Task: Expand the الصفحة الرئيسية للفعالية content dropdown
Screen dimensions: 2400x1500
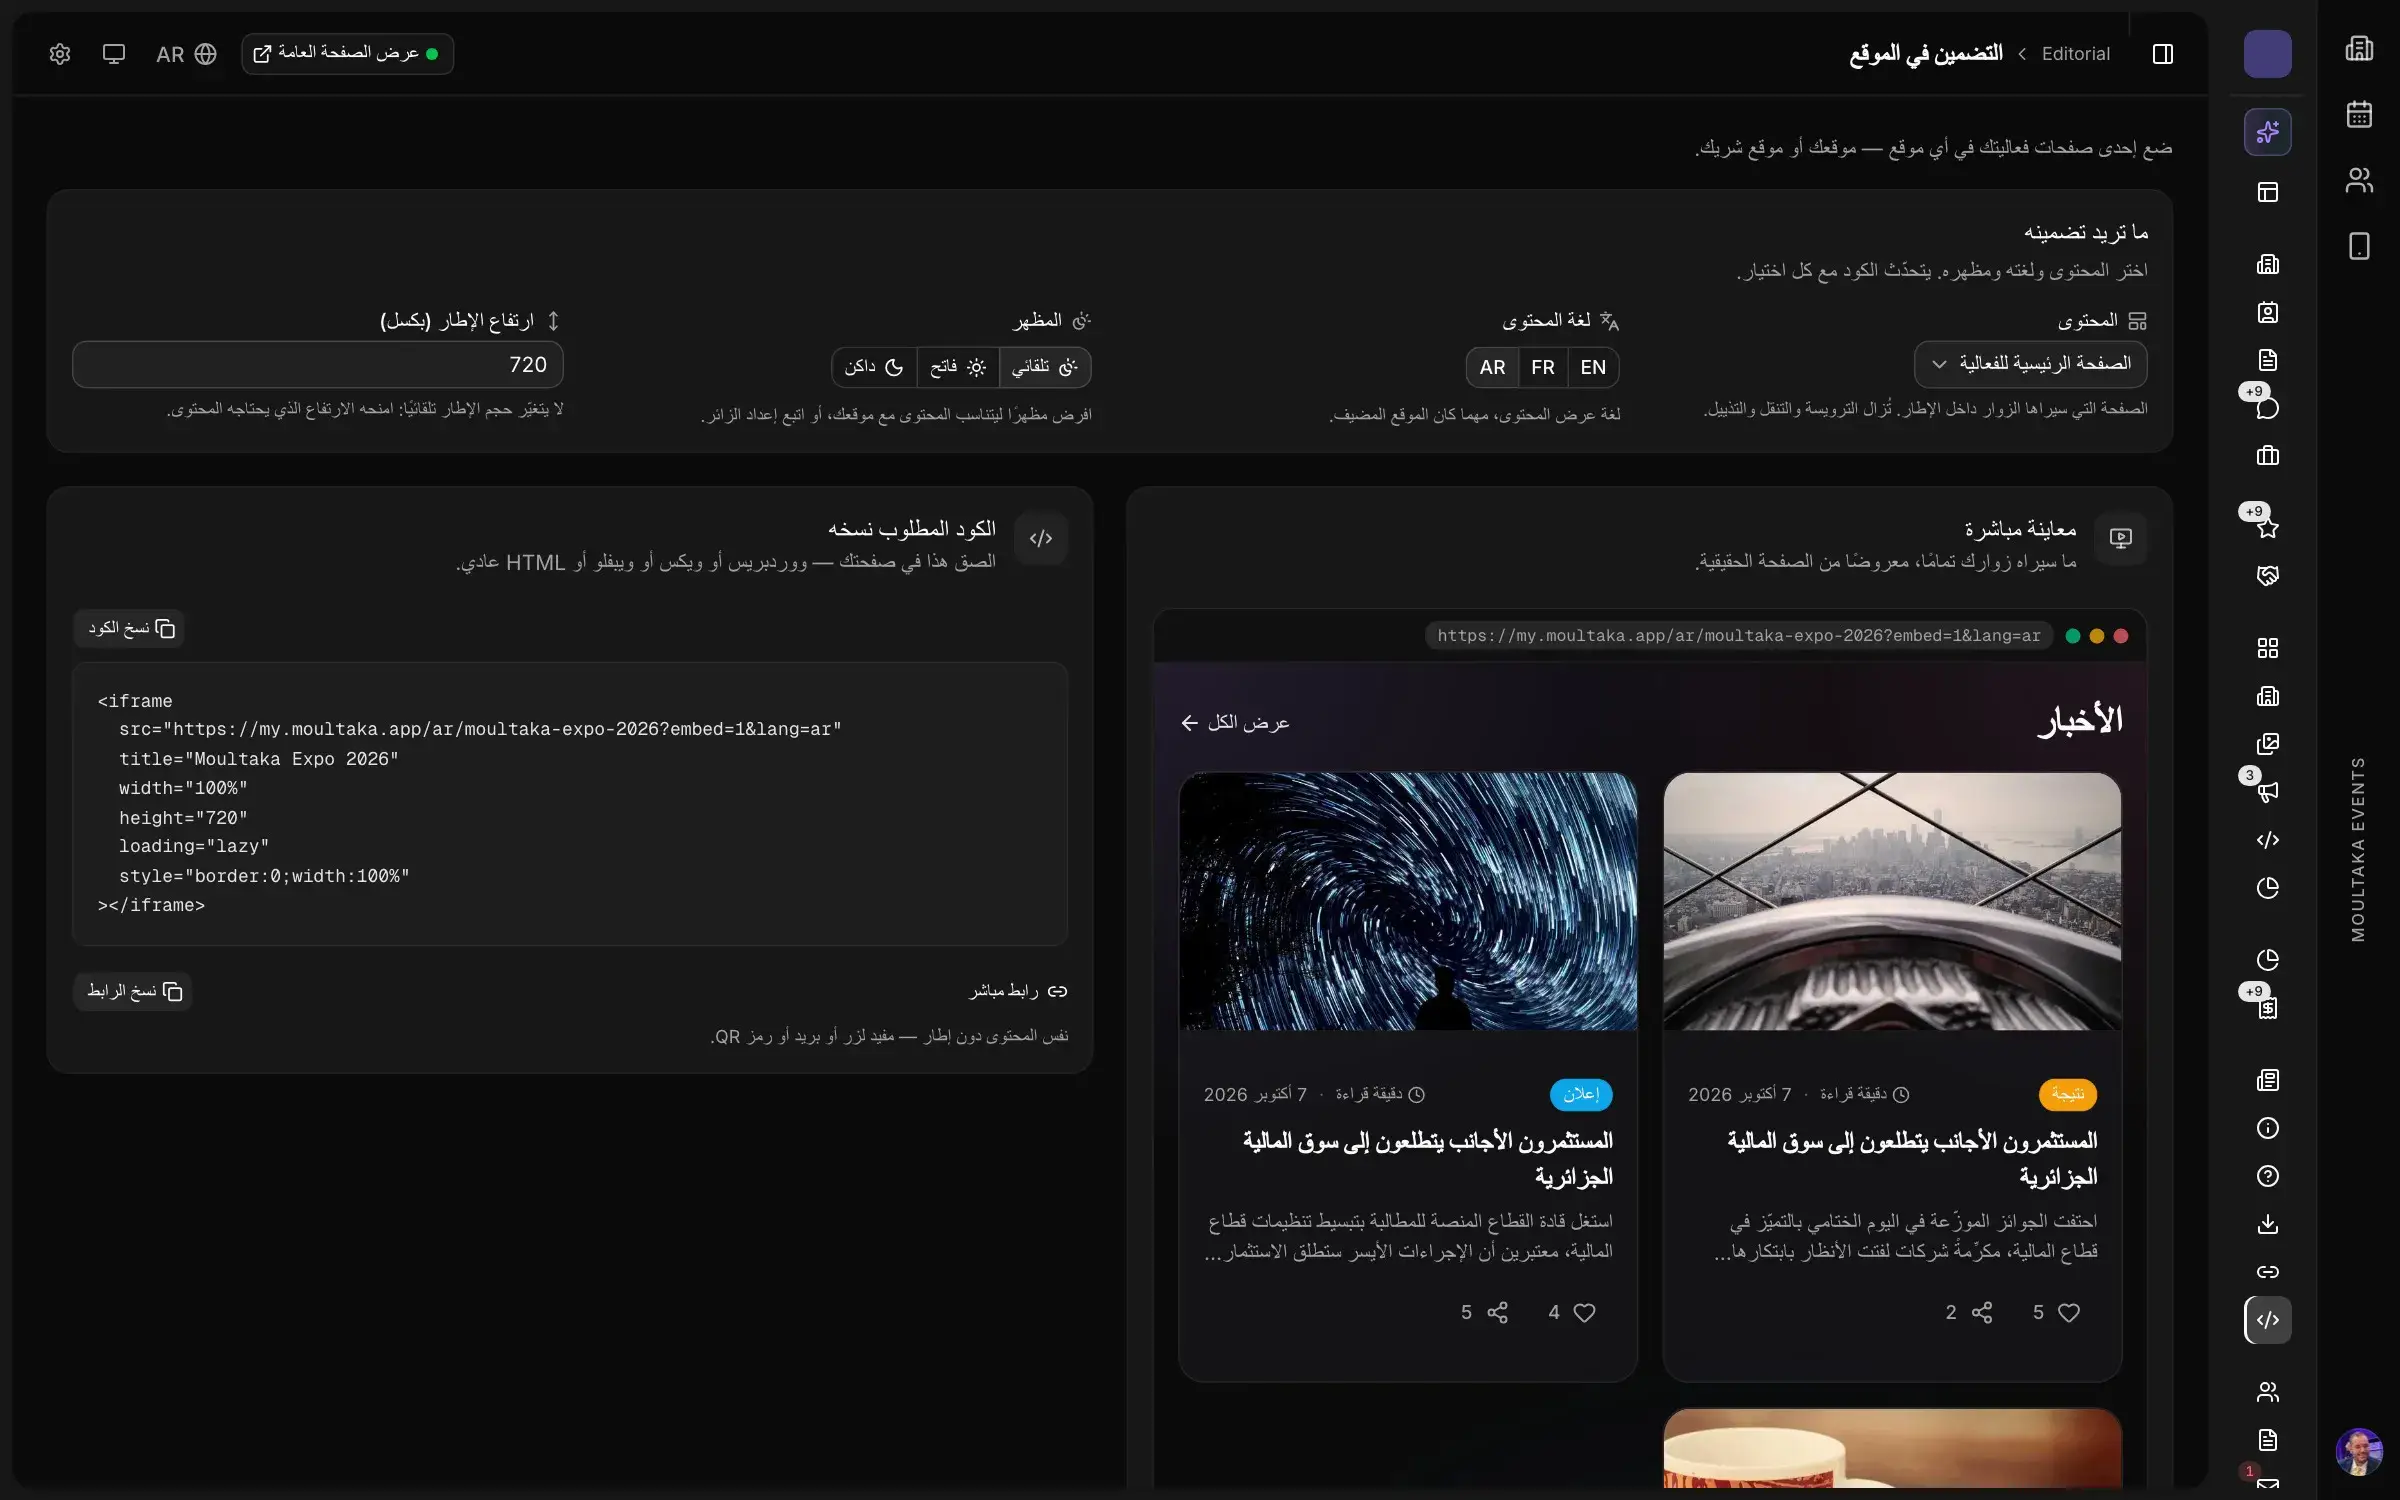Action: (2030, 364)
